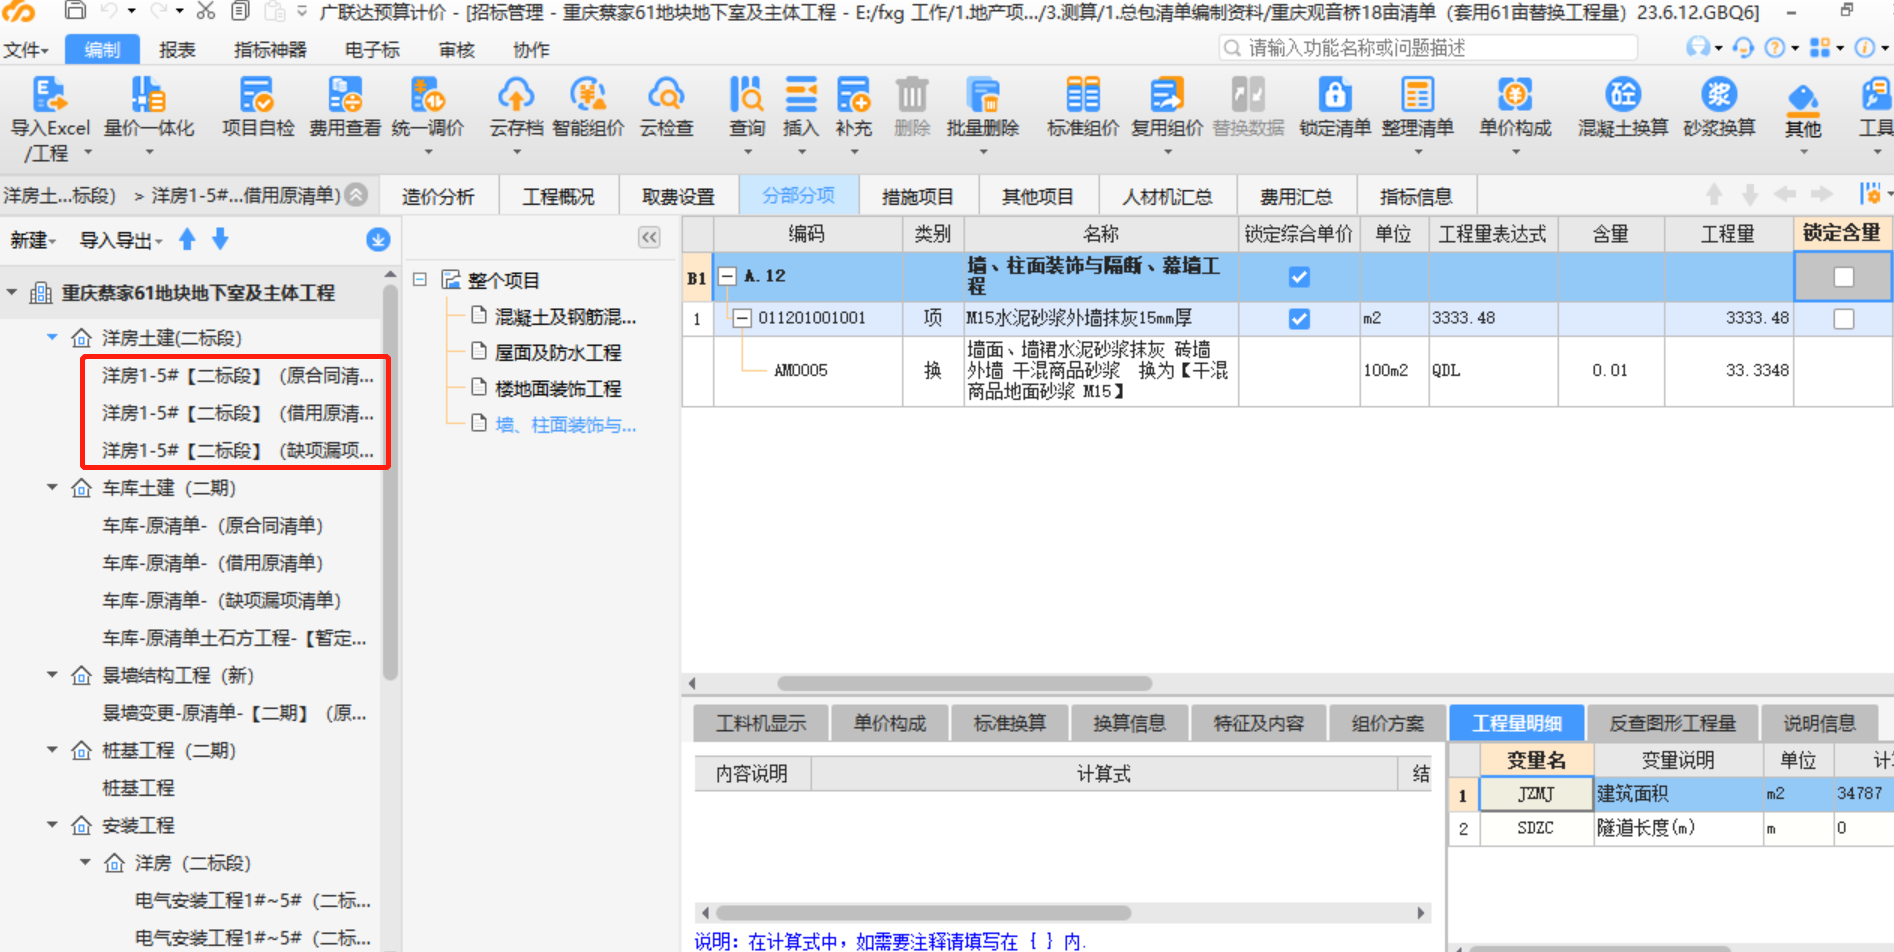The height and width of the screenshot is (952, 1894).
Task: Toggle 锁定综合单价 for 011201001001 row
Action: point(1299,319)
